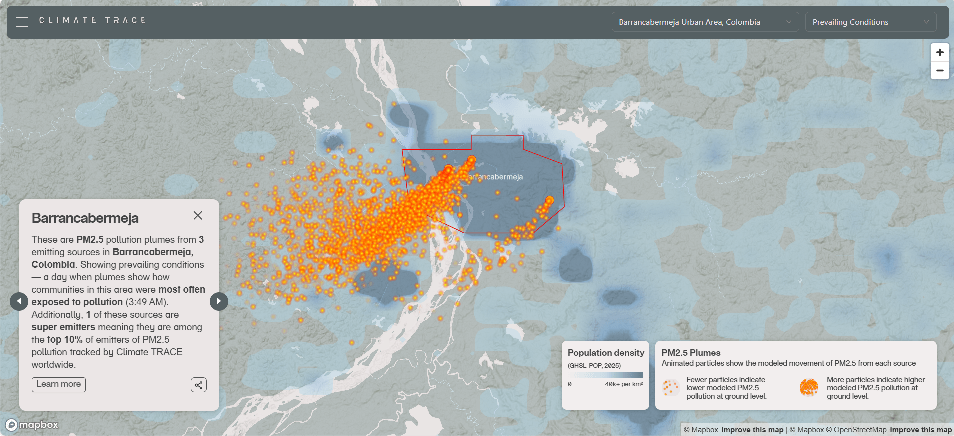954x436 pixels.
Task: Close the Barrancabermeja info panel
Action: click(198, 215)
